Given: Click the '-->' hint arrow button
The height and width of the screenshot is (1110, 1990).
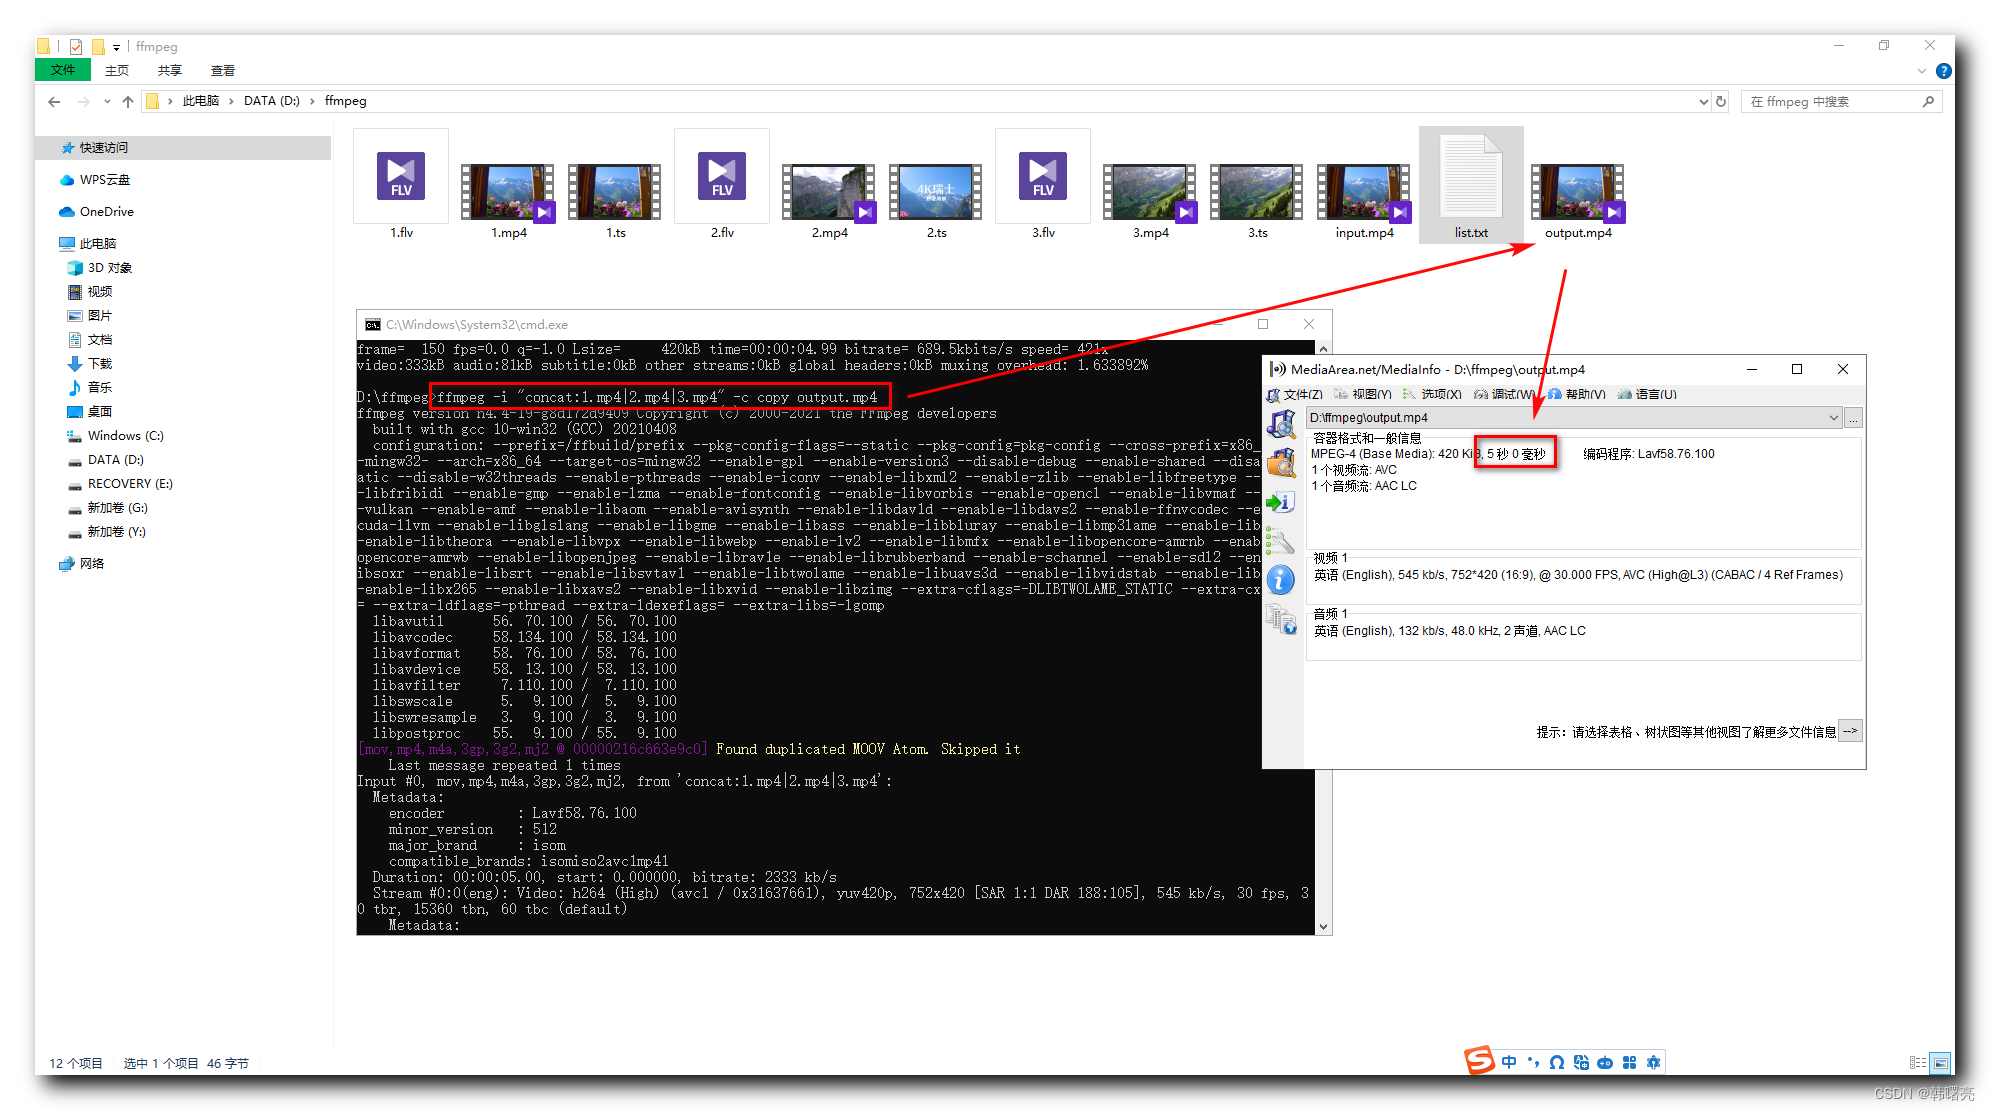Looking at the screenshot, I should tap(1850, 731).
